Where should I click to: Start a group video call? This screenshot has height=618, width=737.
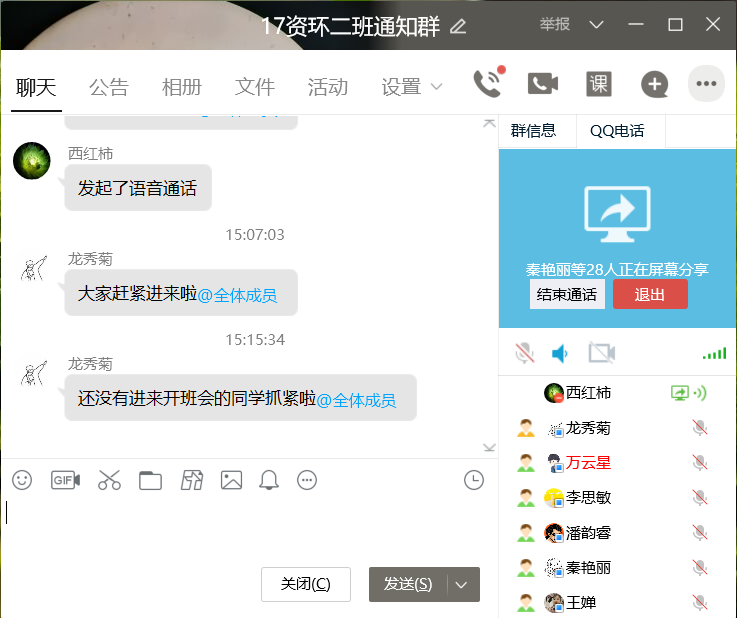point(543,84)
